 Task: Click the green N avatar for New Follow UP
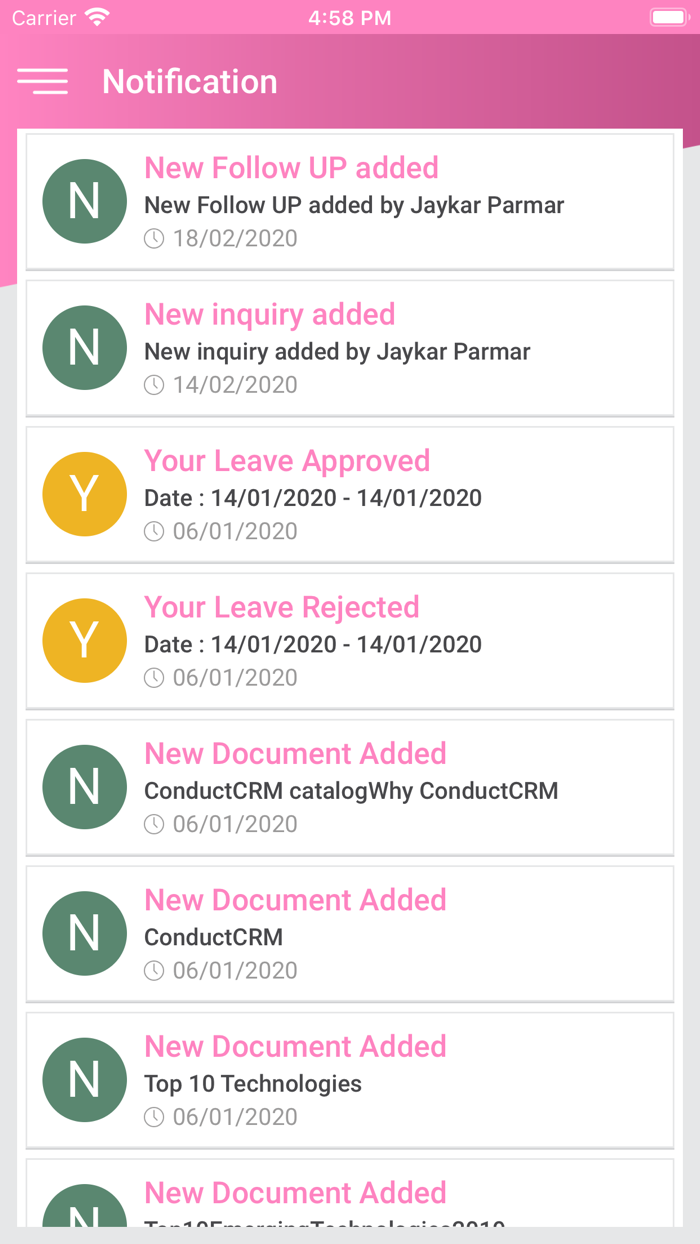pyautogui.click(x=84, y=201)
